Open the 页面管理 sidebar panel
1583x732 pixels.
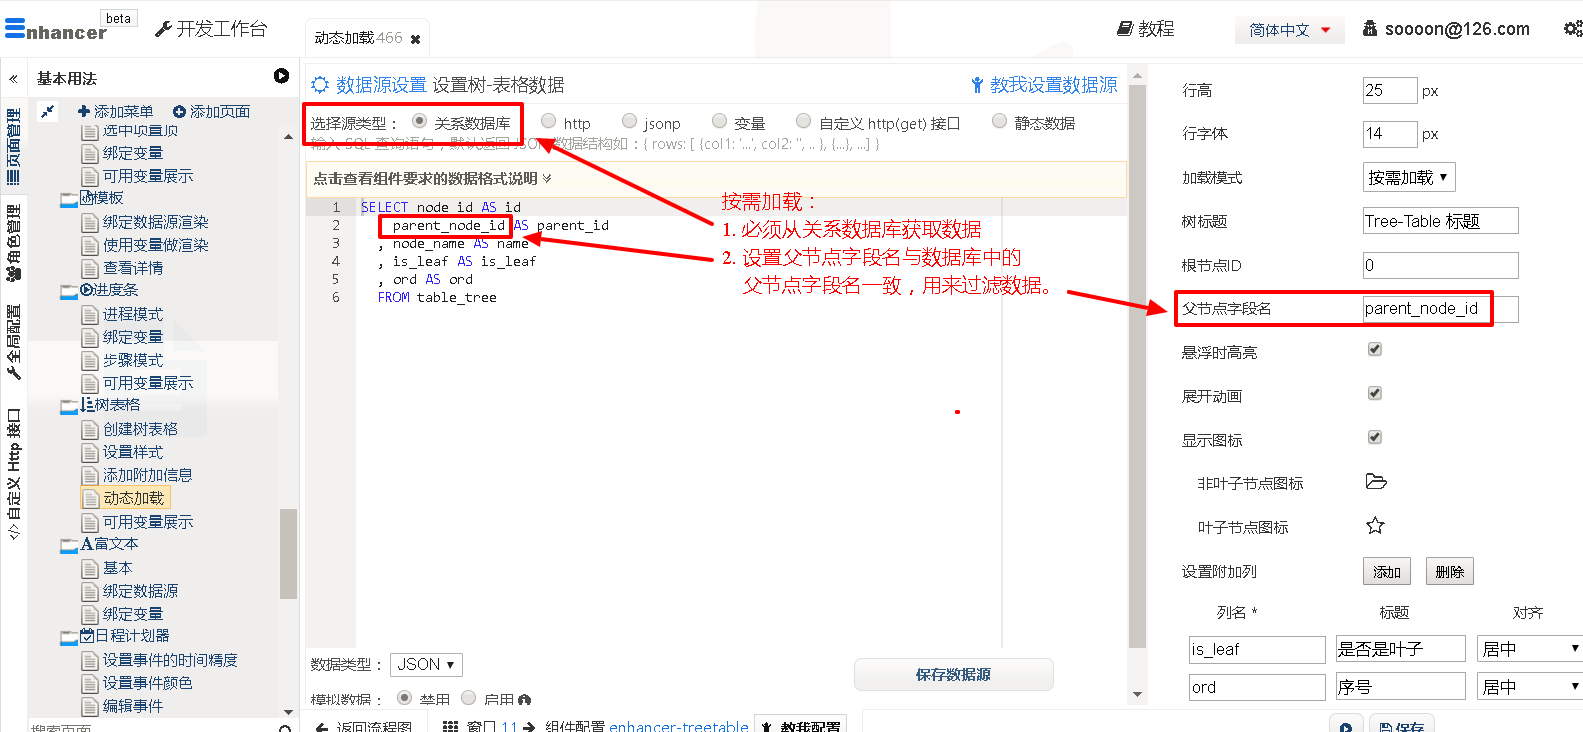13,146
